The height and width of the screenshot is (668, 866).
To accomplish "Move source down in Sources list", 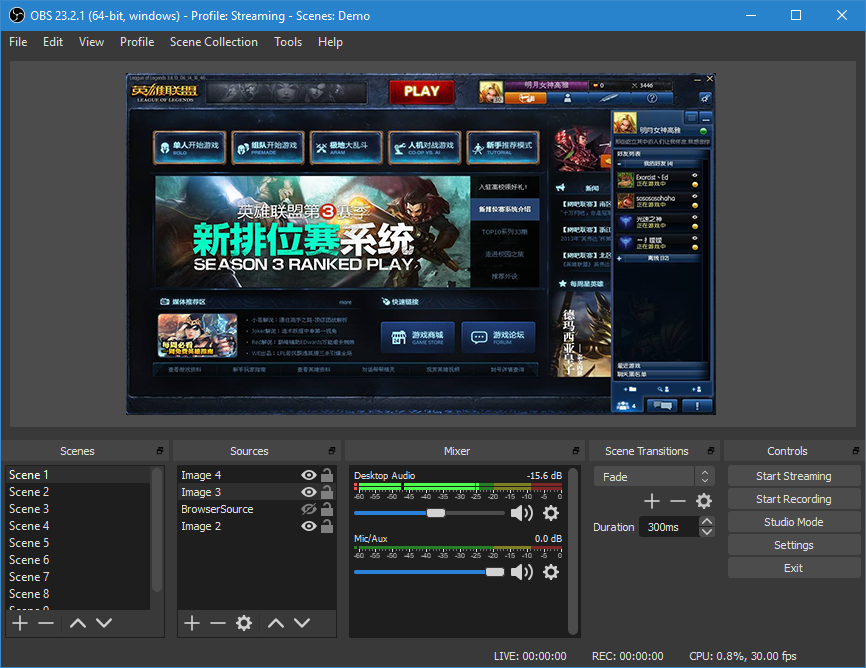I will 302,623.
